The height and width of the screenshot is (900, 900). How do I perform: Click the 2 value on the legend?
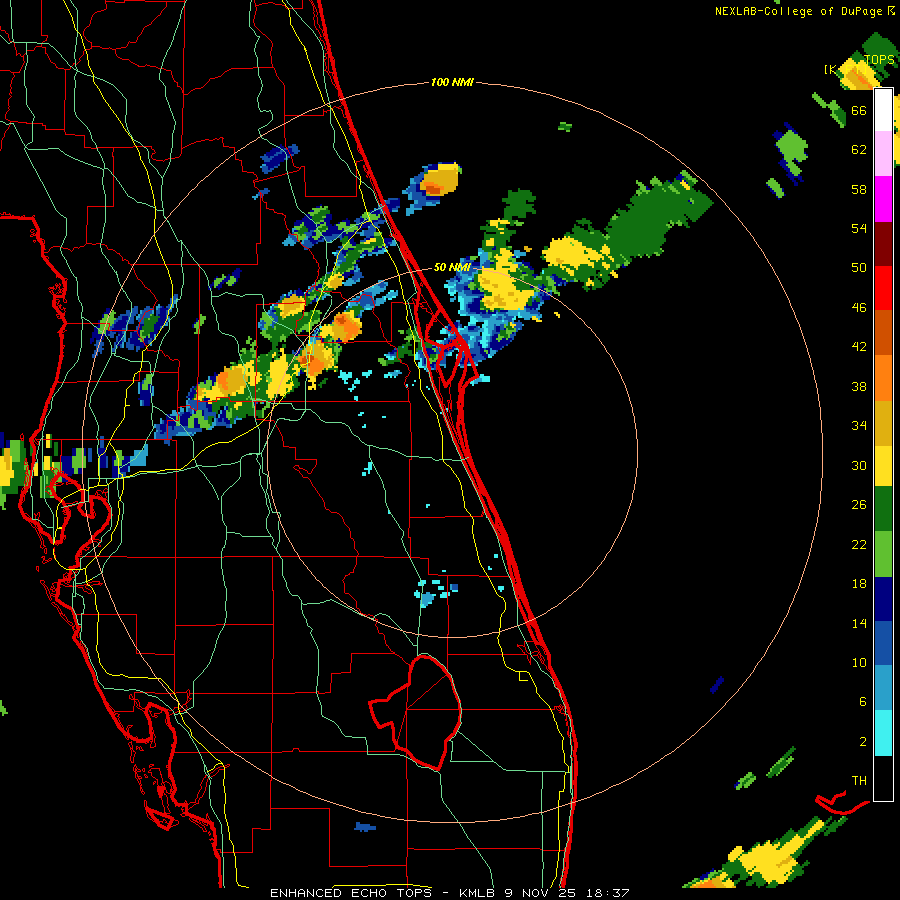tap(863, 741)
